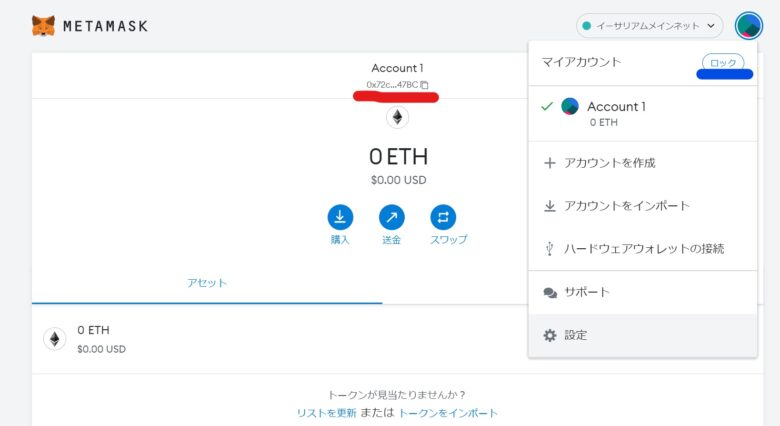This screenshot has width=780, height=426.
Task: Click the network dropdown chevron arrow
Action: point(711,25)
